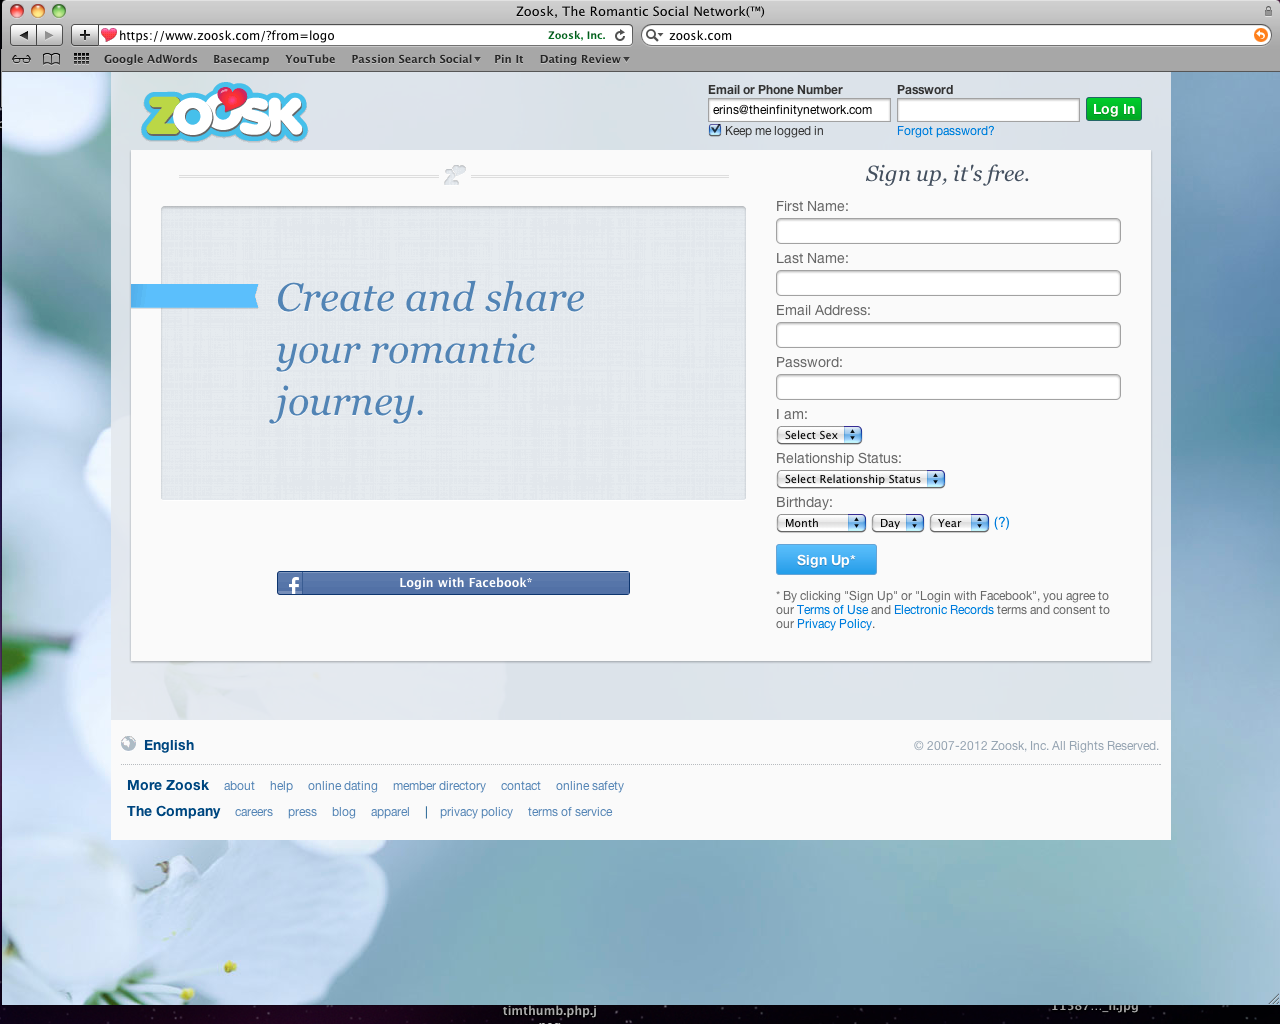Click Login with Facebook button

point(453,583)
